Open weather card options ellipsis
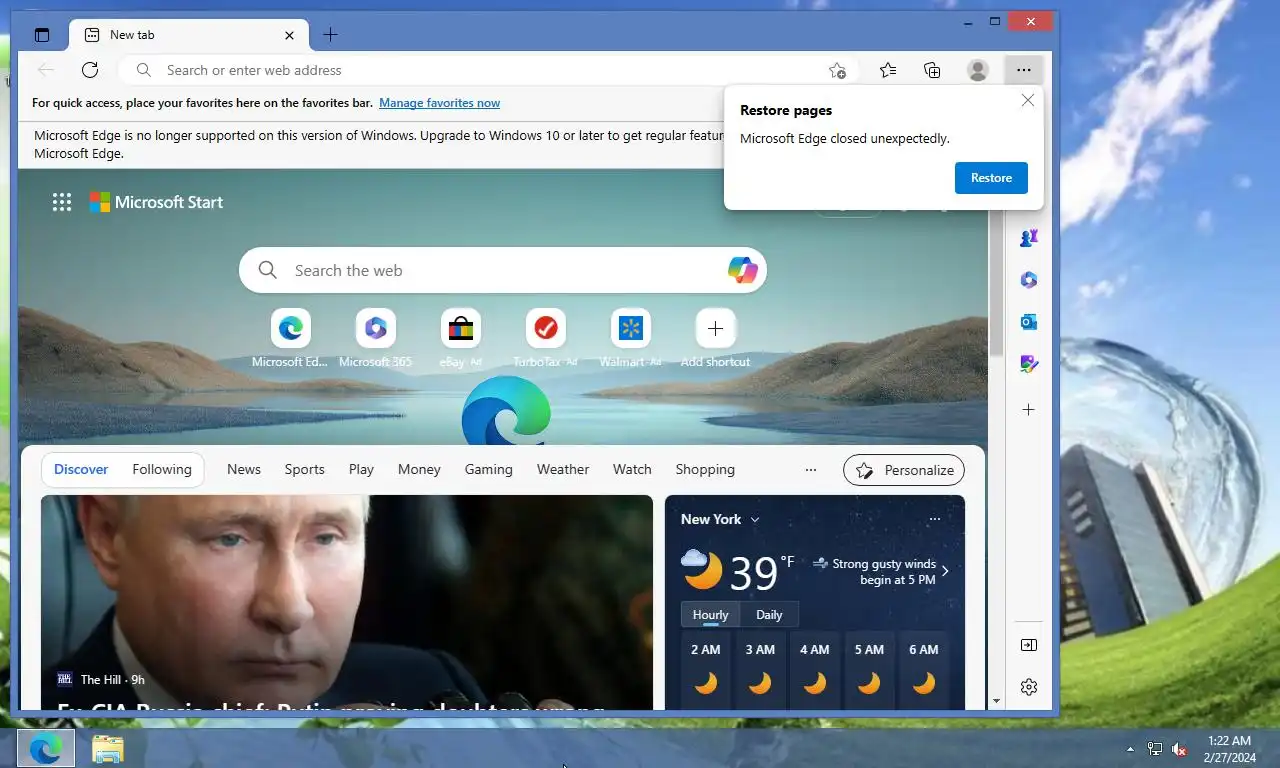This screenshot has width=1280, height=768. [934, 519]
